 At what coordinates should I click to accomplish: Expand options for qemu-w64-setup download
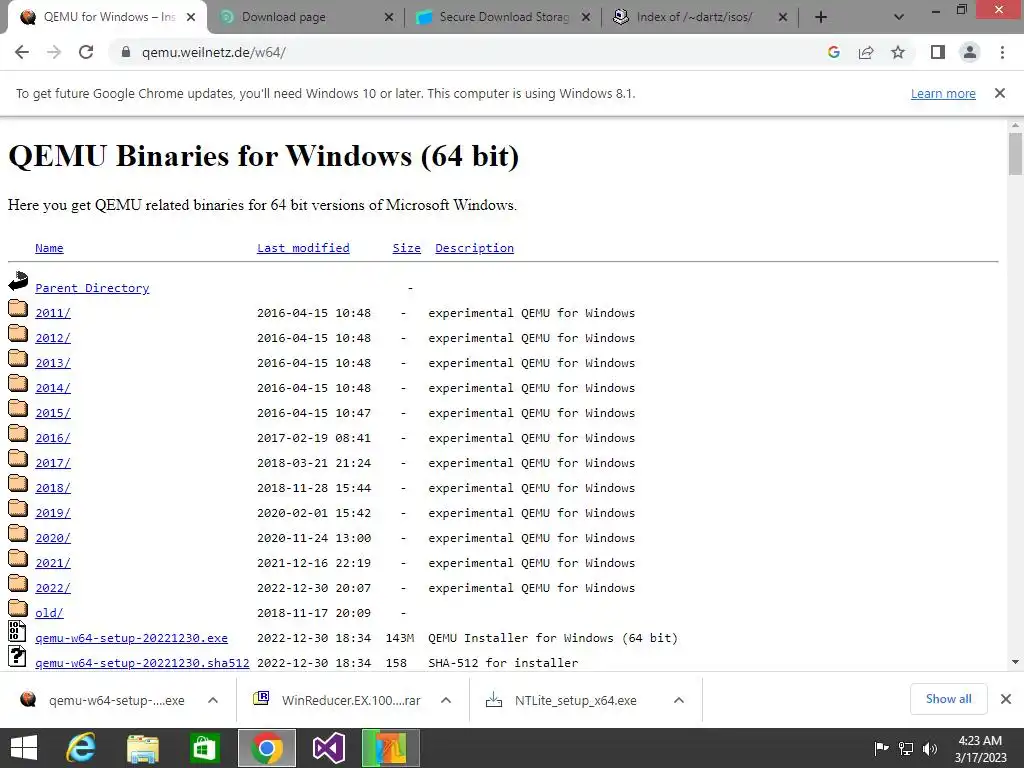[x=213, y=700]
